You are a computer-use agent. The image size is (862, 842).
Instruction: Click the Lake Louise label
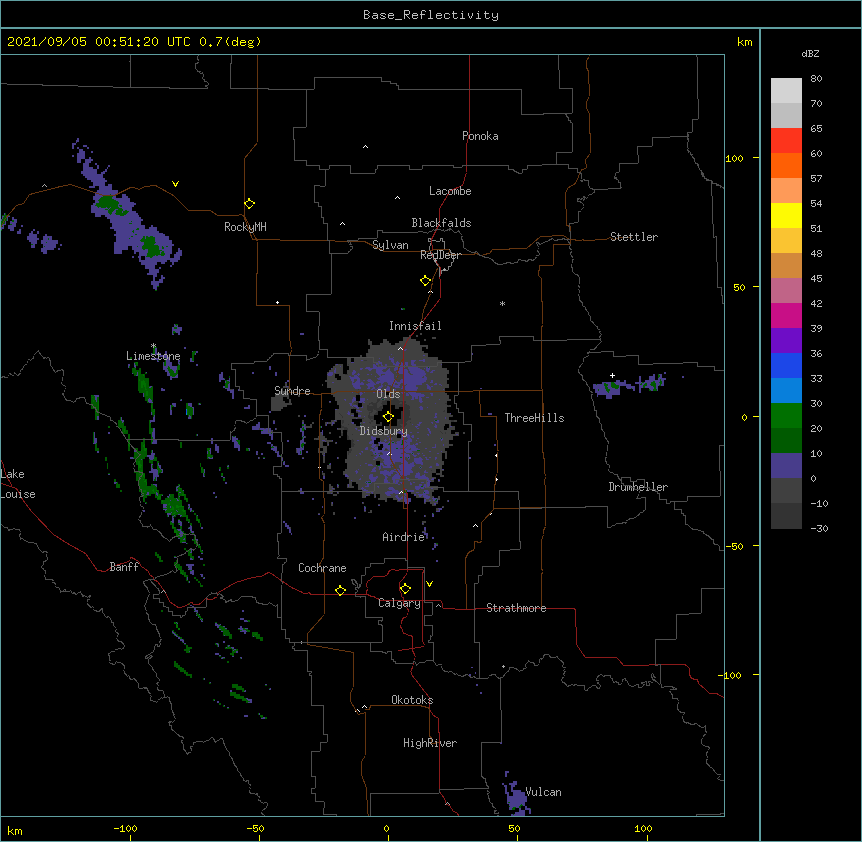(18, 484)
